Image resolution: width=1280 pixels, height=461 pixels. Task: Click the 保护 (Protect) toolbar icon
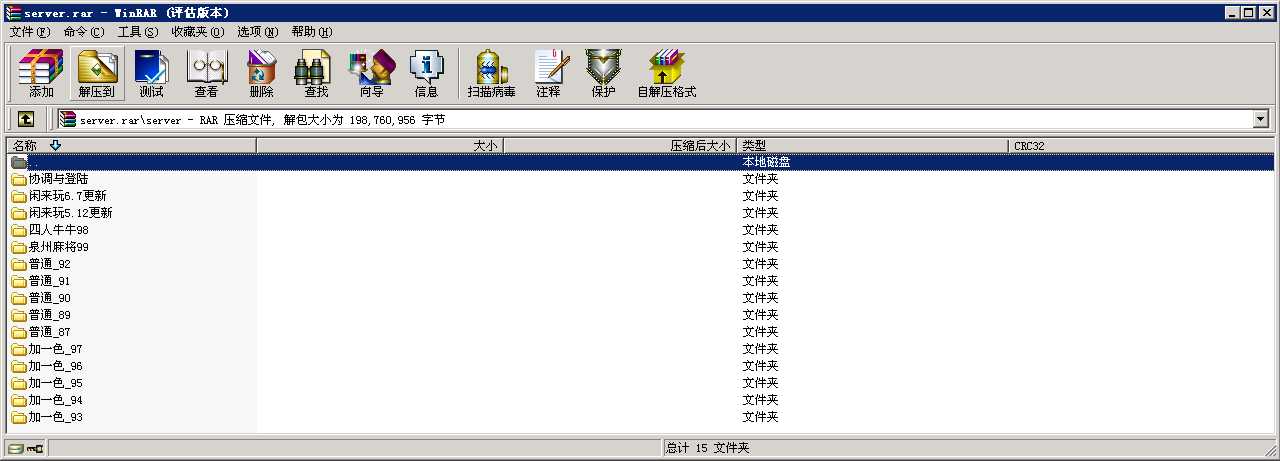603,74
